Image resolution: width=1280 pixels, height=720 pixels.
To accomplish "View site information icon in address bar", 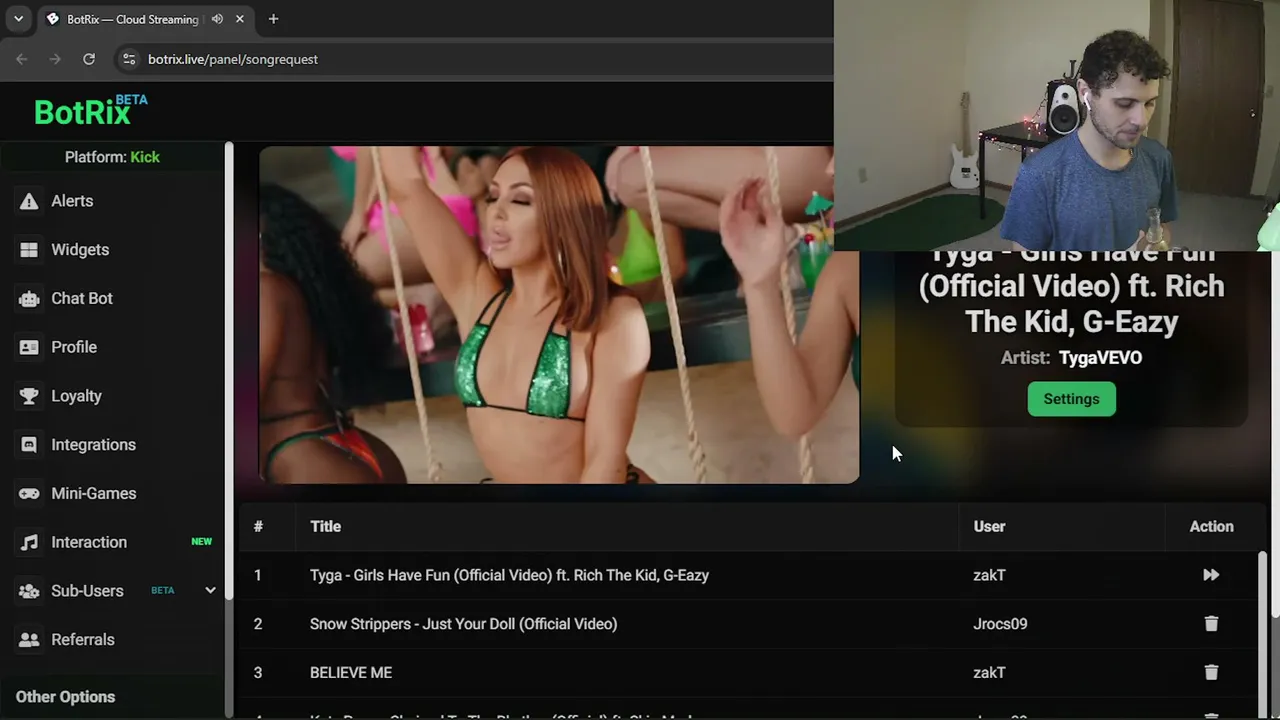I will pyautogui.click(x=129, y=59).
